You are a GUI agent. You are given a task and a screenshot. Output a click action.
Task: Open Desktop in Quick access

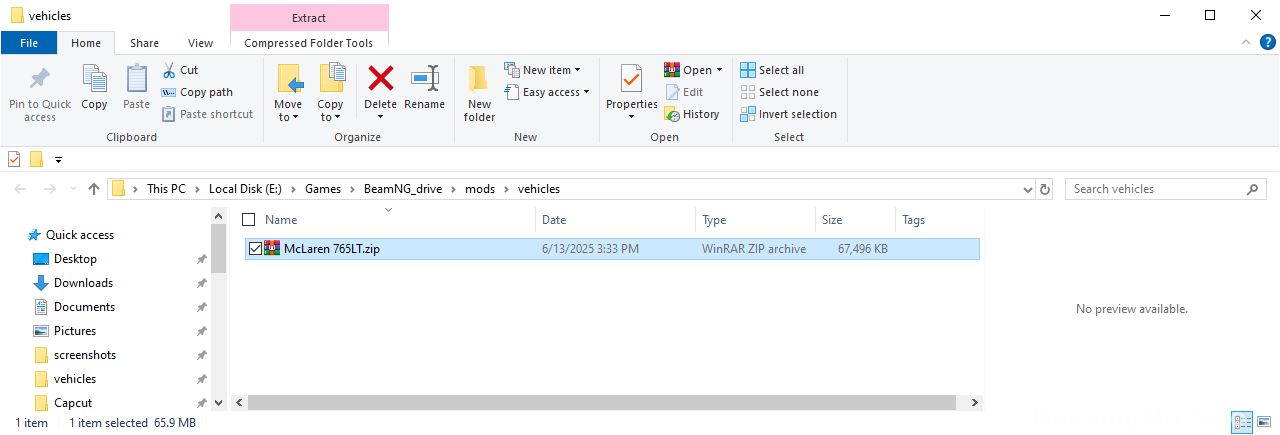(75, 259)
